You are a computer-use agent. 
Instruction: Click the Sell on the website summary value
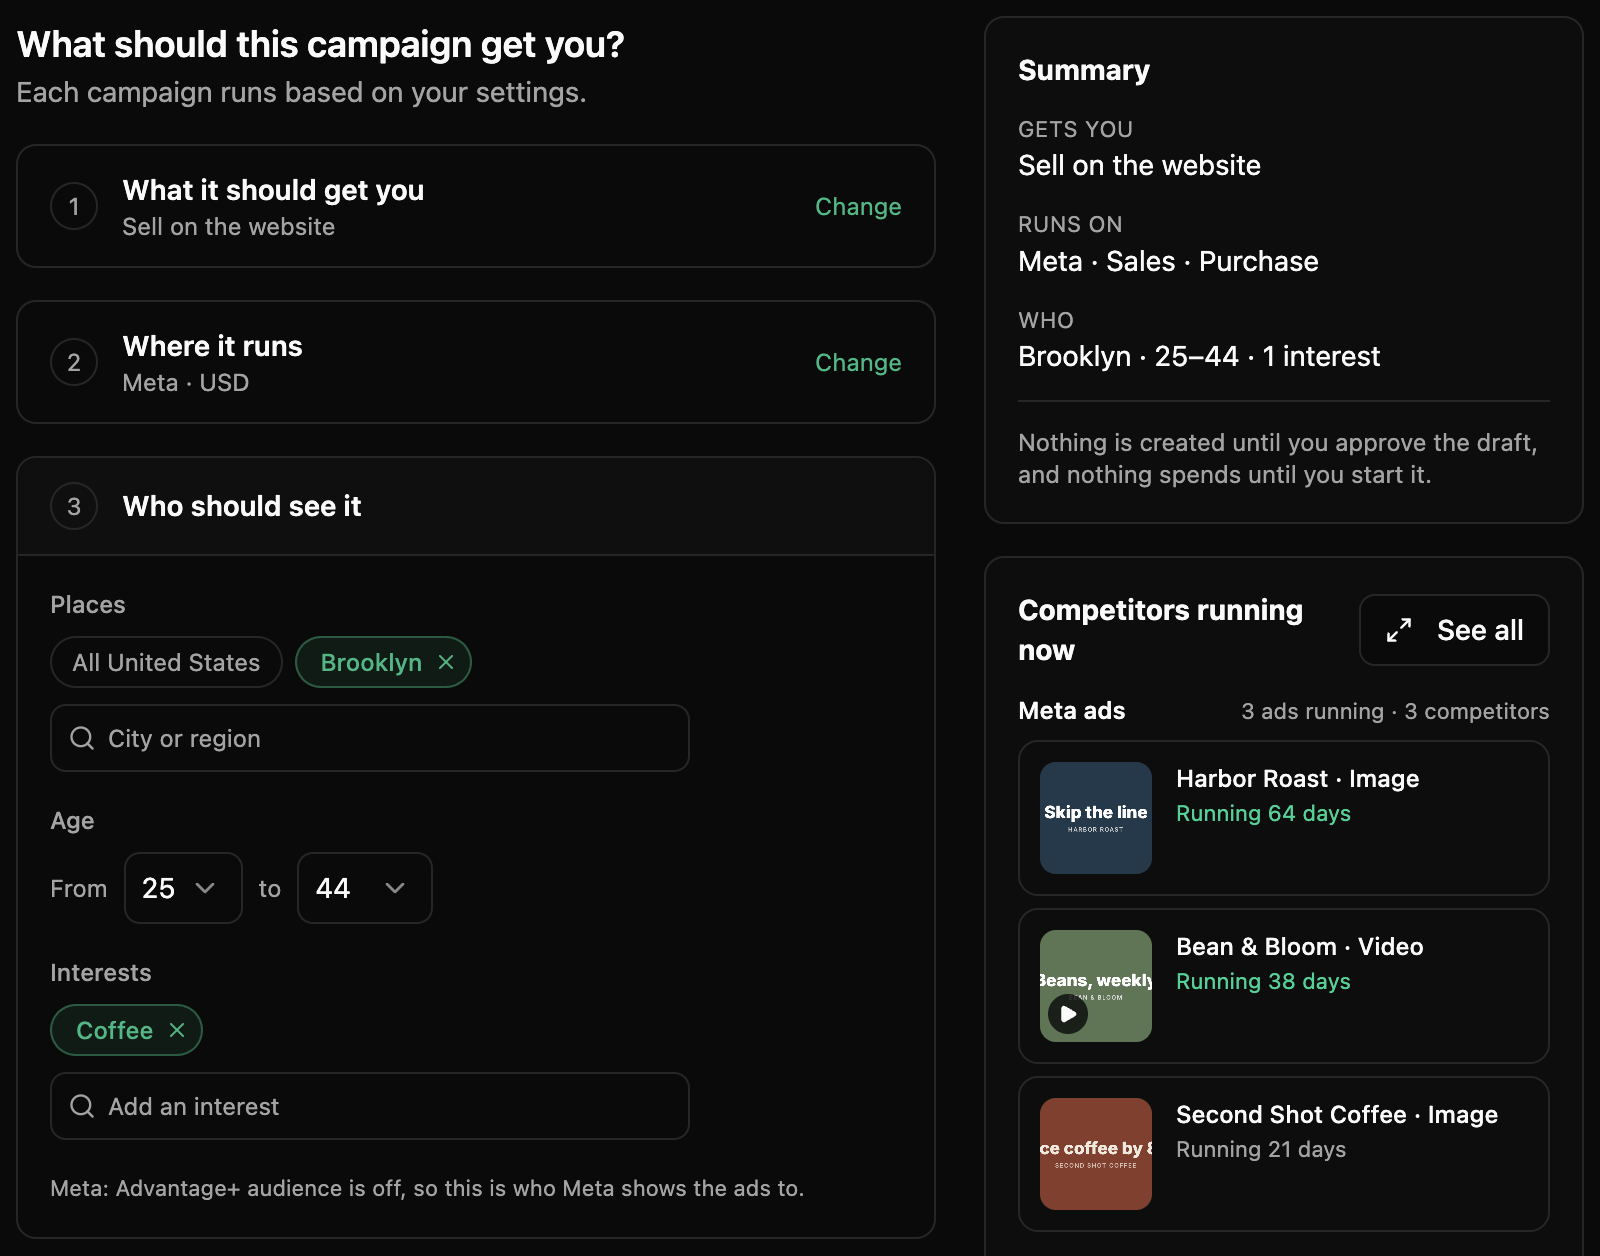click(x=1139, y=165)
